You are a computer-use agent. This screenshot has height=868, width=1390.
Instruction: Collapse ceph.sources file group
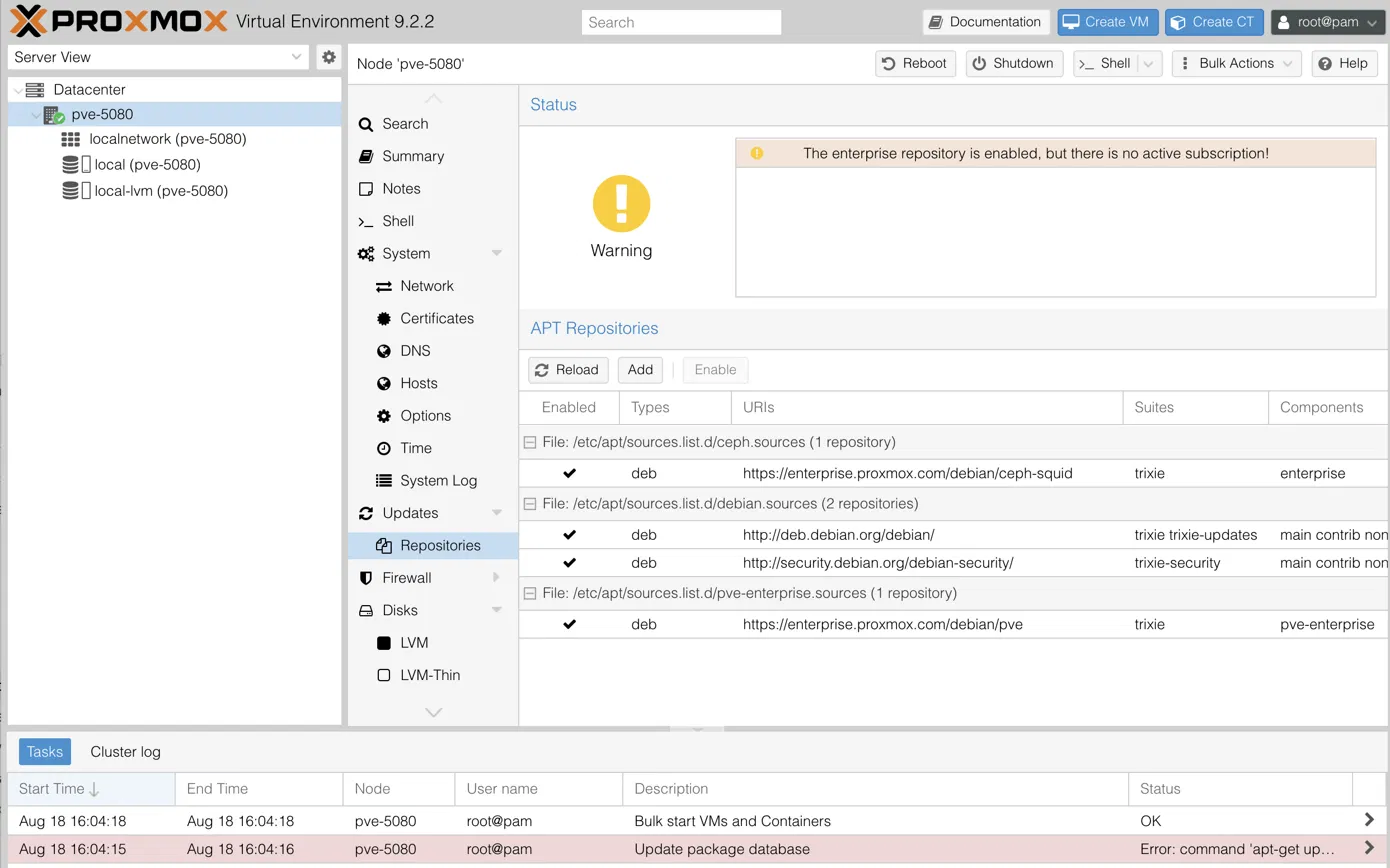[x=530, y=442]
